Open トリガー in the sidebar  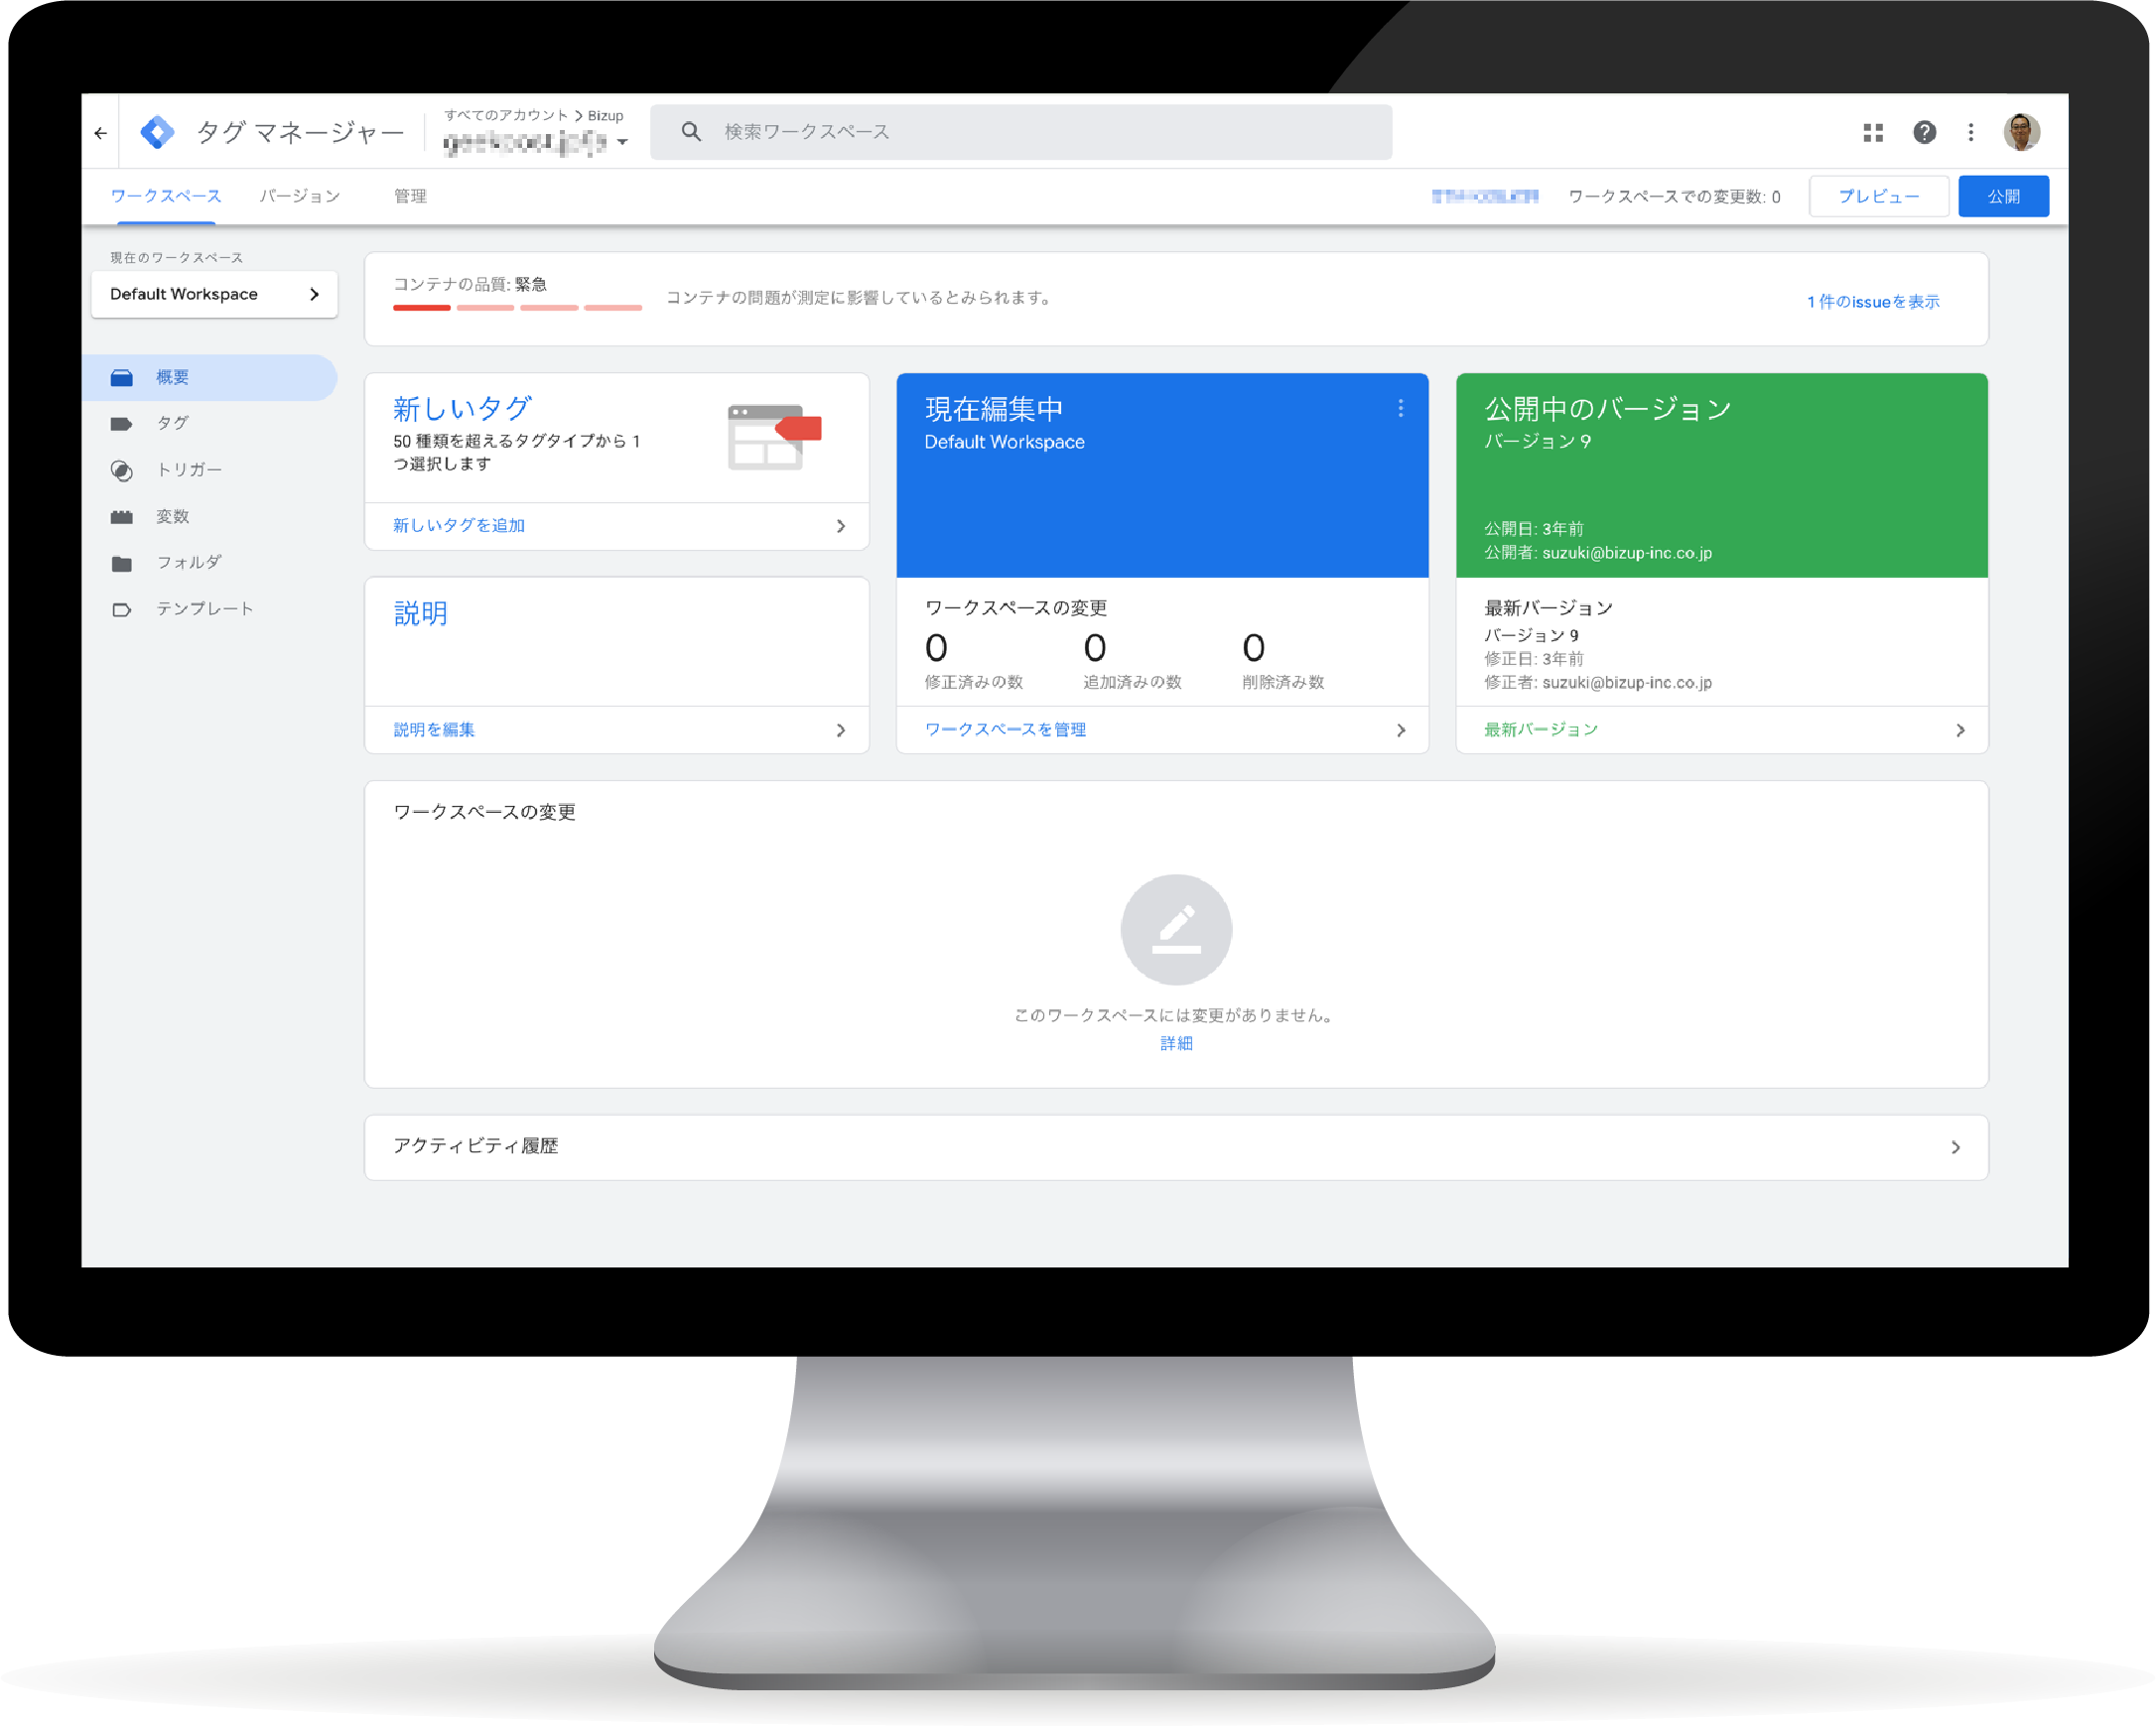point(188,470)
